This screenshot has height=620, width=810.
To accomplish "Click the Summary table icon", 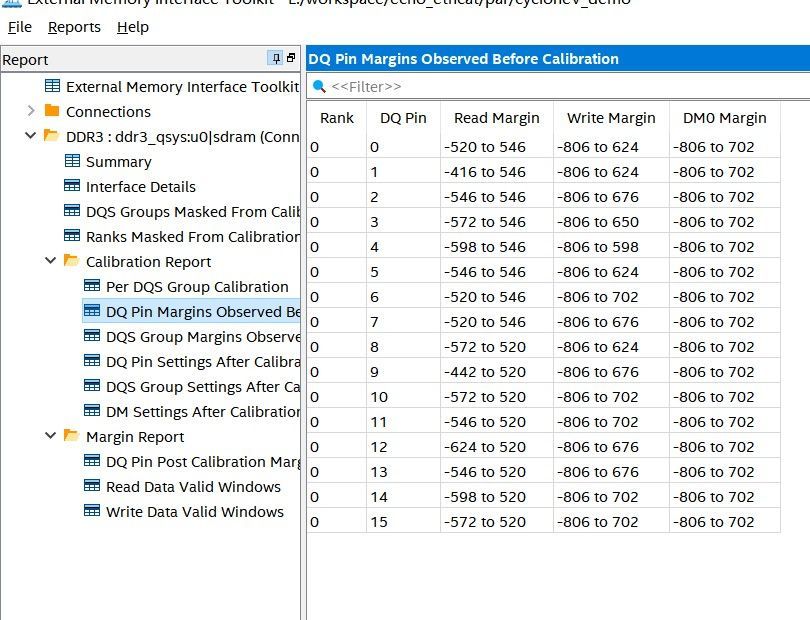I will 72,161.
